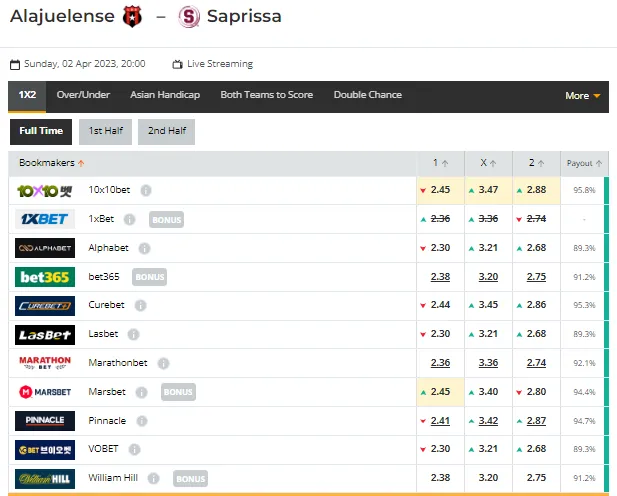The height and width of the screenshot is (496, 617).
Task: Open bet365 draw odds 3.20
Action: pos(488,277)
